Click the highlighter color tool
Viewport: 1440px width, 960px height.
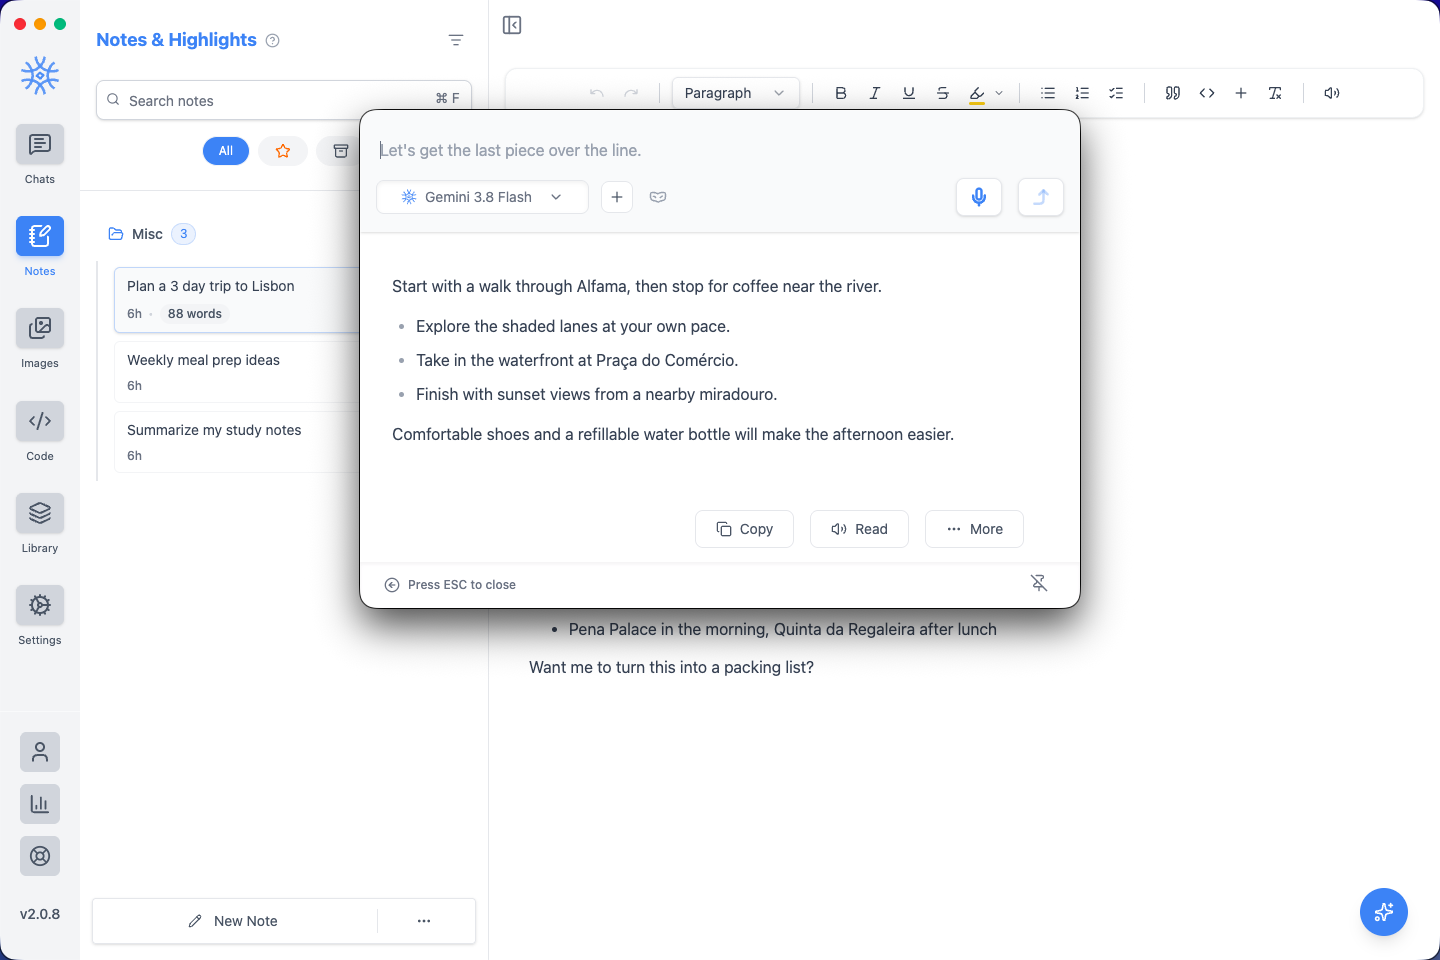click(977, 93)
